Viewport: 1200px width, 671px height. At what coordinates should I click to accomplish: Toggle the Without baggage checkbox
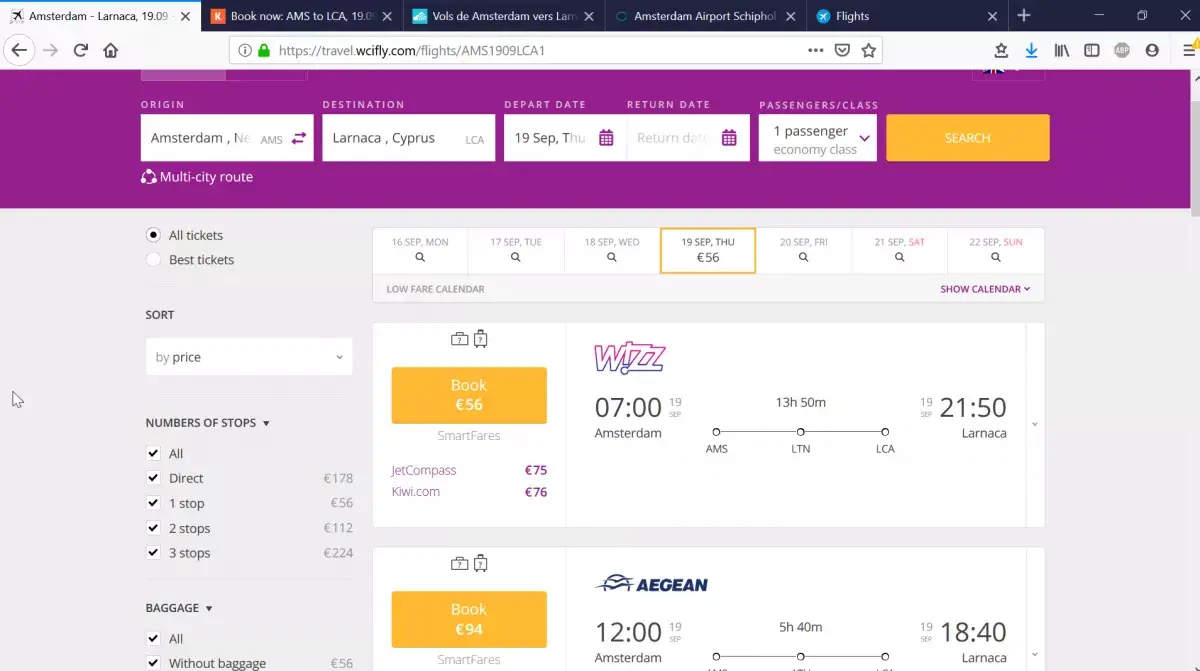pos(153,663)
